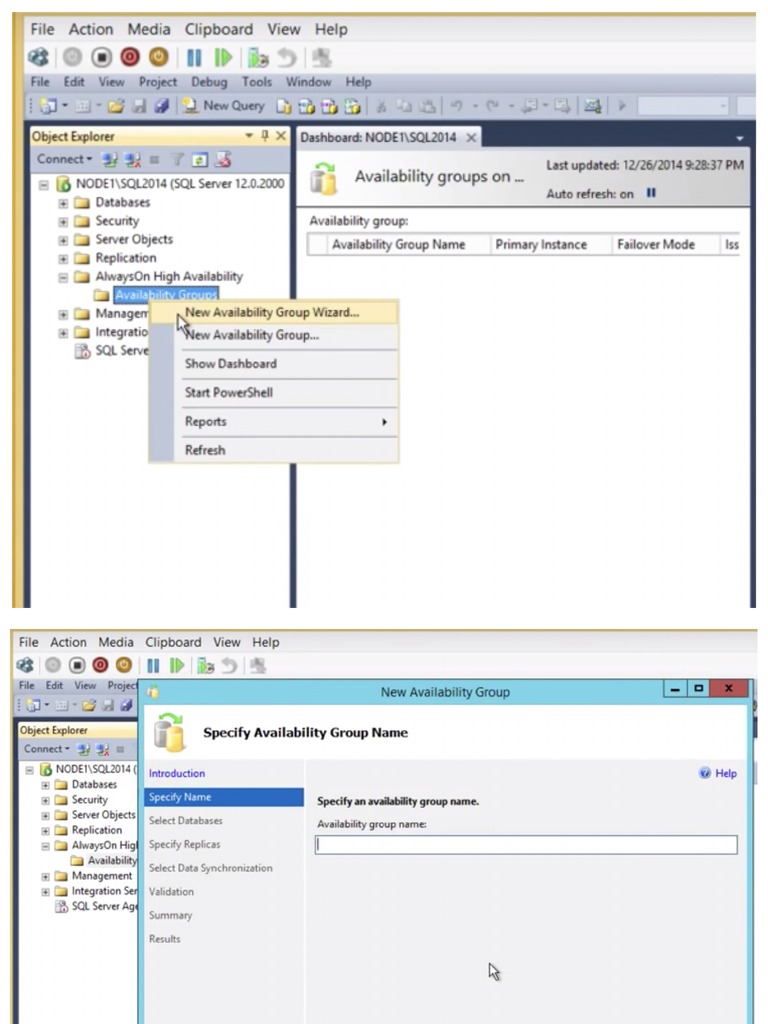Pause auto refresh on the dashboard
Screen dimensions: 768x1024
click(x=651, y=193)
